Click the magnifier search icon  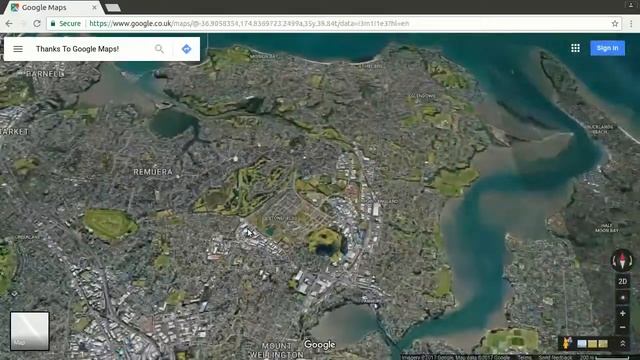tap(159, 49)
